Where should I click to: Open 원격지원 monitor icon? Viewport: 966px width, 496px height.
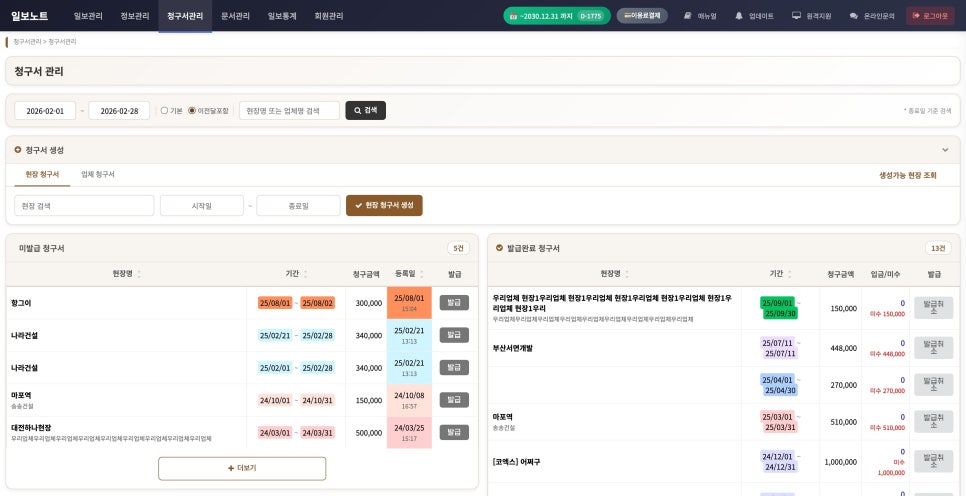coord(796,16)
